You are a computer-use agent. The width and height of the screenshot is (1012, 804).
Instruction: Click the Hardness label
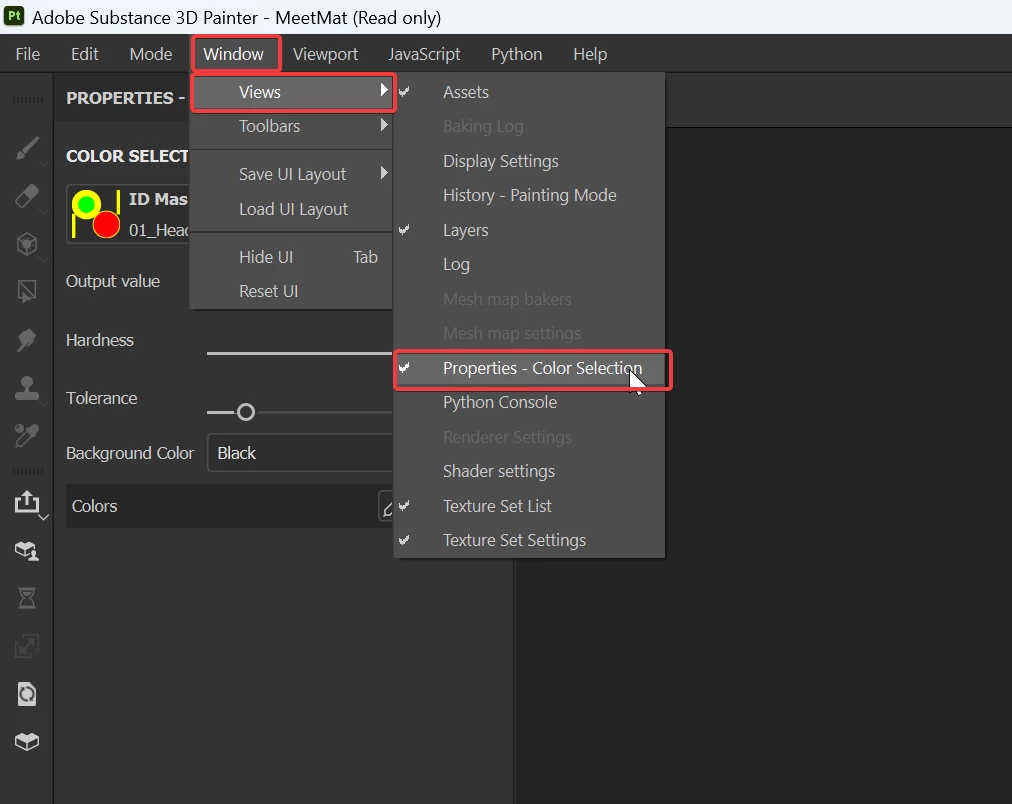coord(99,340)
